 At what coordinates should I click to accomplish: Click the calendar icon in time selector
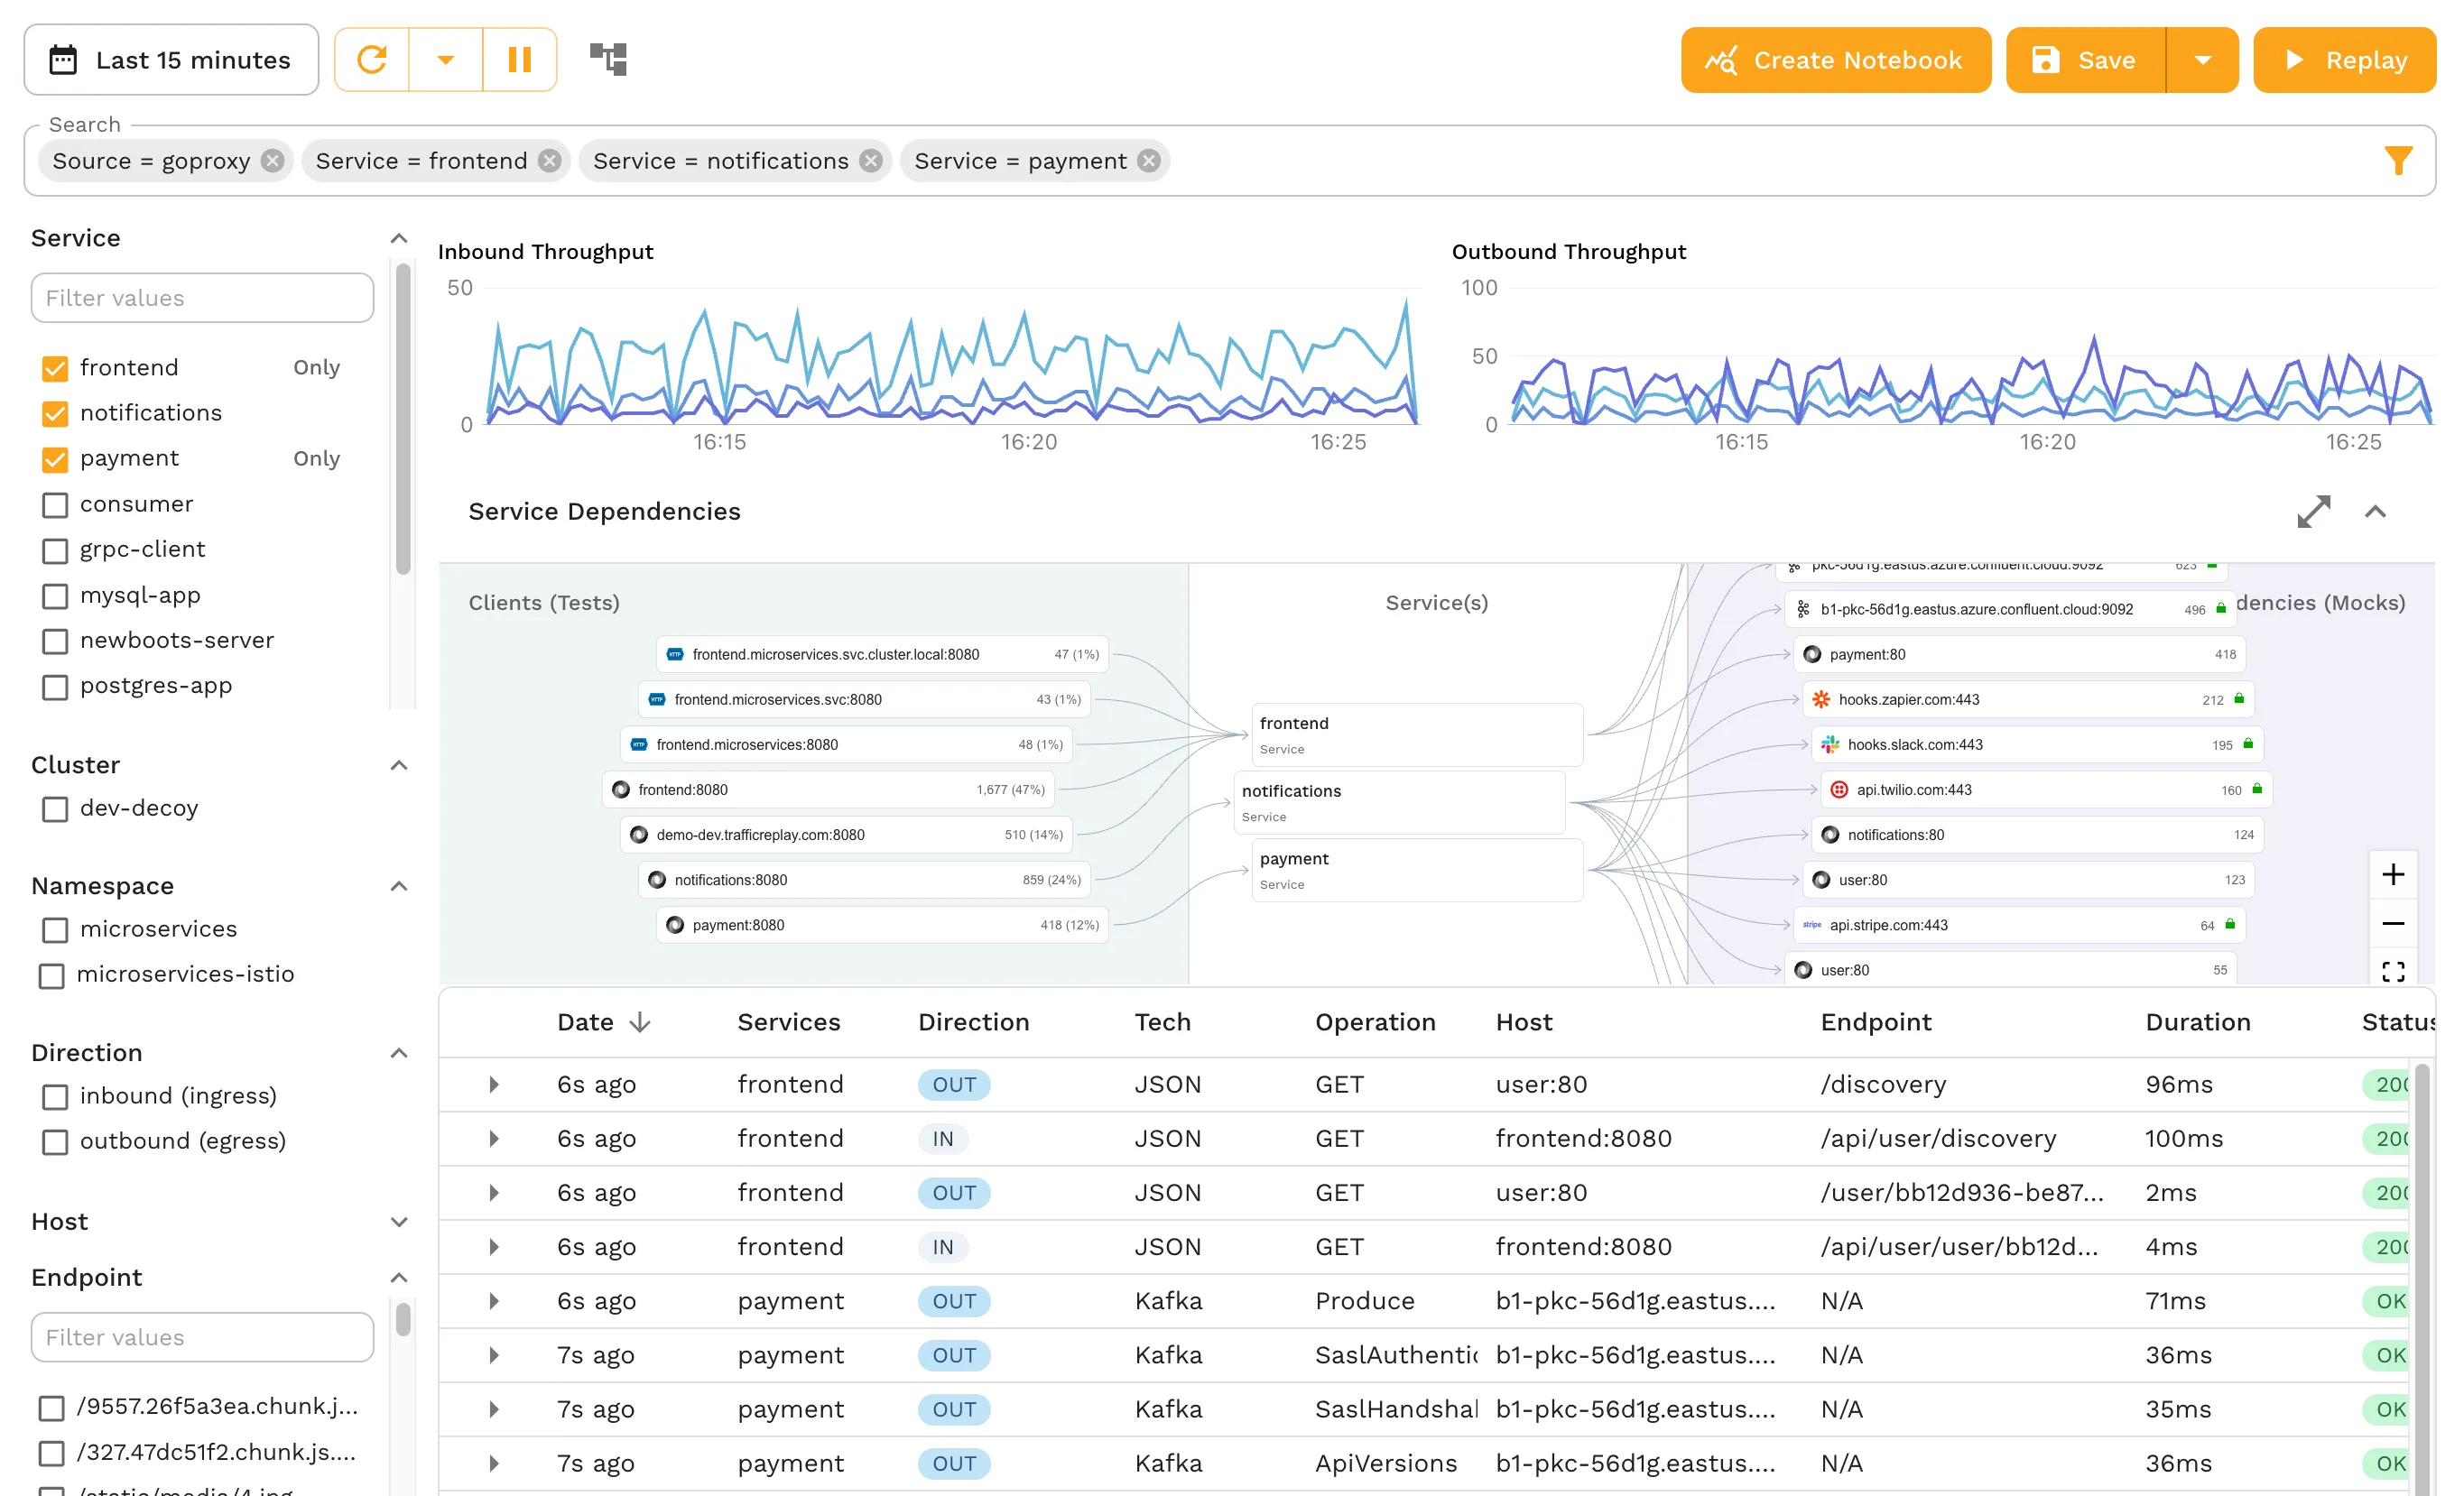tap(63, 59)
